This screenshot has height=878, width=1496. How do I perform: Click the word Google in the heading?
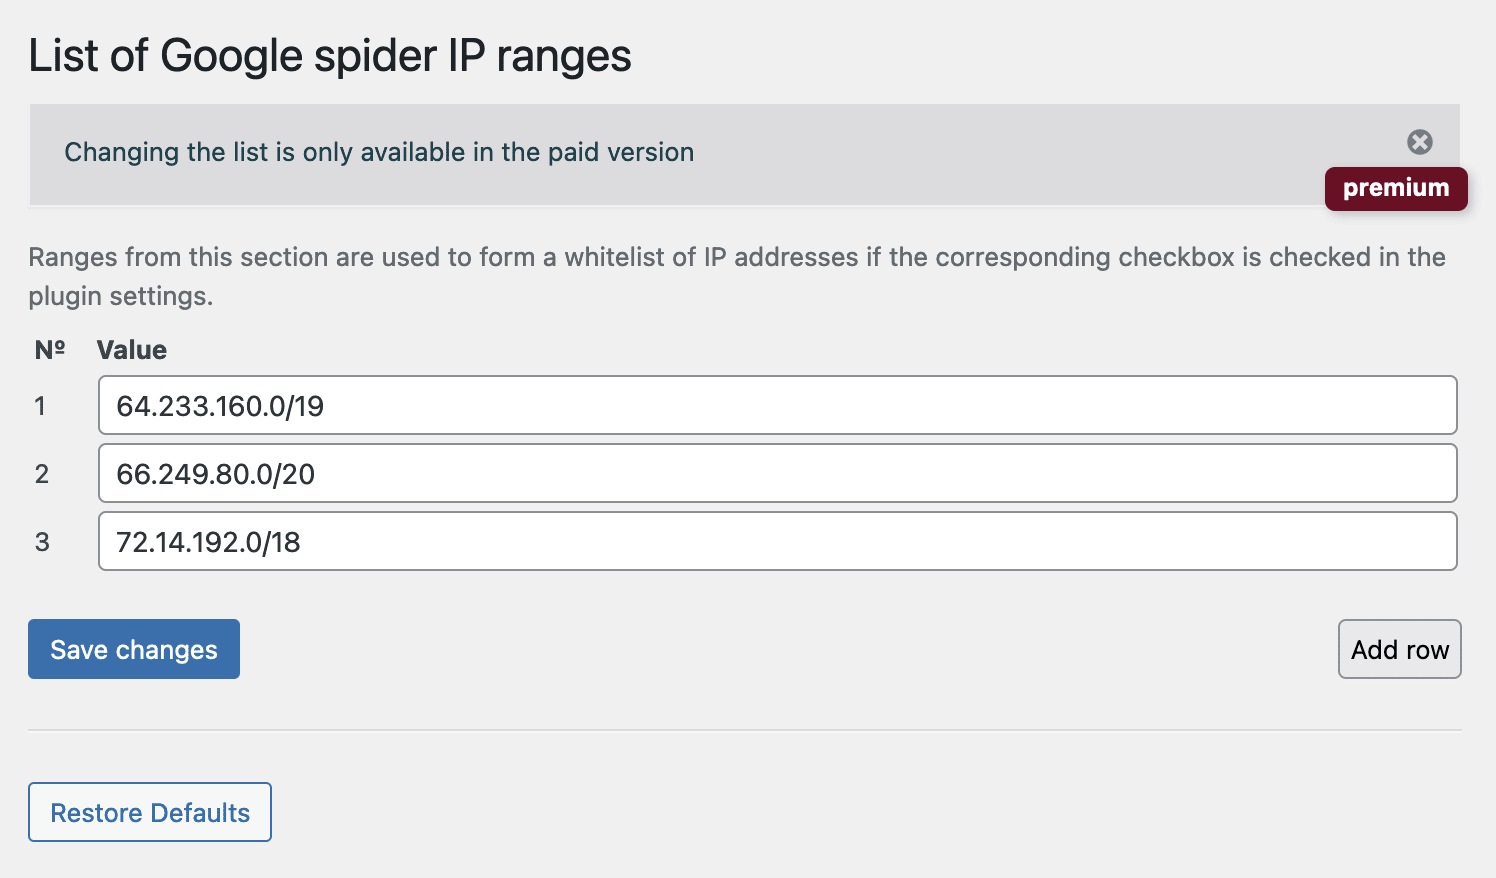[x=231, y=56]
